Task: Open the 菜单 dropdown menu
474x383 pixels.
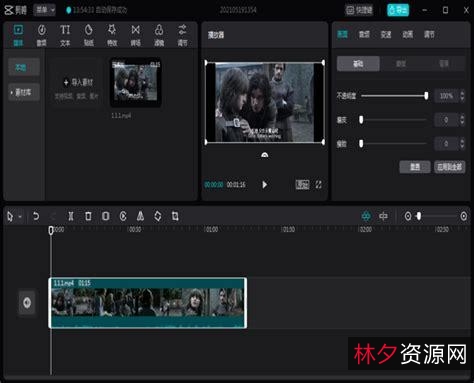Action: point(45,10)
